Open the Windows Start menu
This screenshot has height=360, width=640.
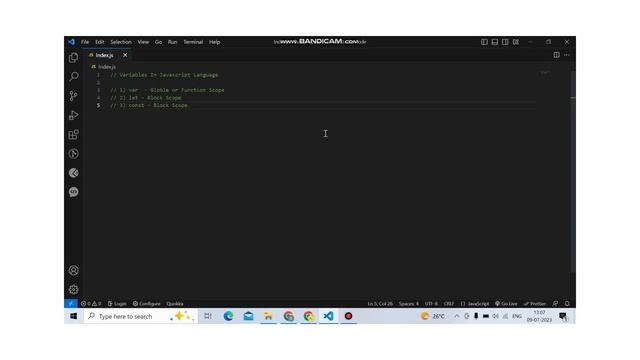click(73, 316)
